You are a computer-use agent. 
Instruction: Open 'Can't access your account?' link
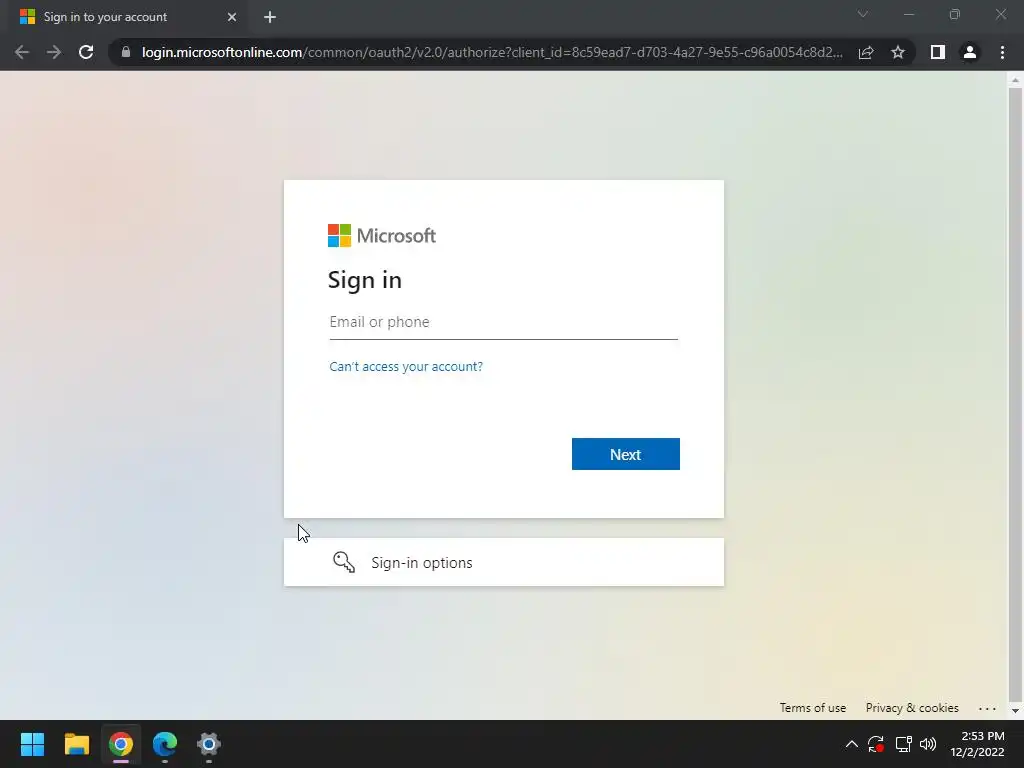click(x=406, y=366)
